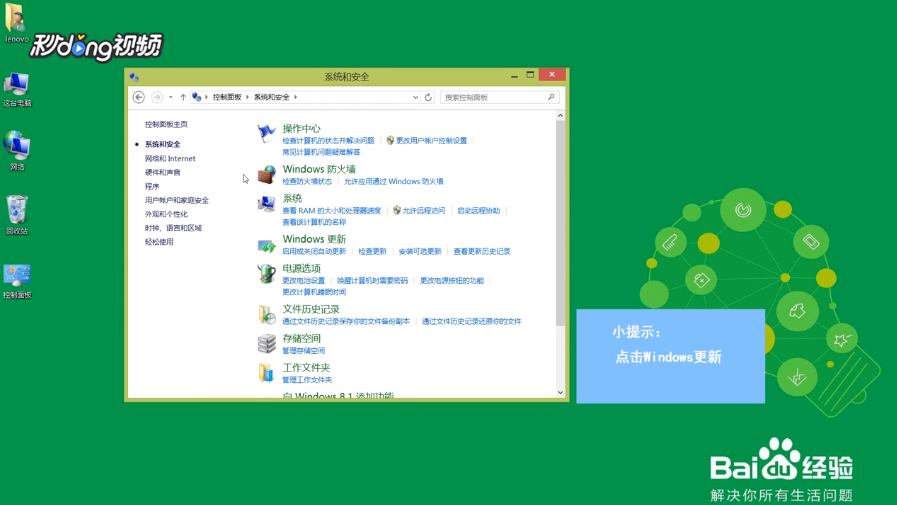Open the 操作中心 heading link

(301, 129)
